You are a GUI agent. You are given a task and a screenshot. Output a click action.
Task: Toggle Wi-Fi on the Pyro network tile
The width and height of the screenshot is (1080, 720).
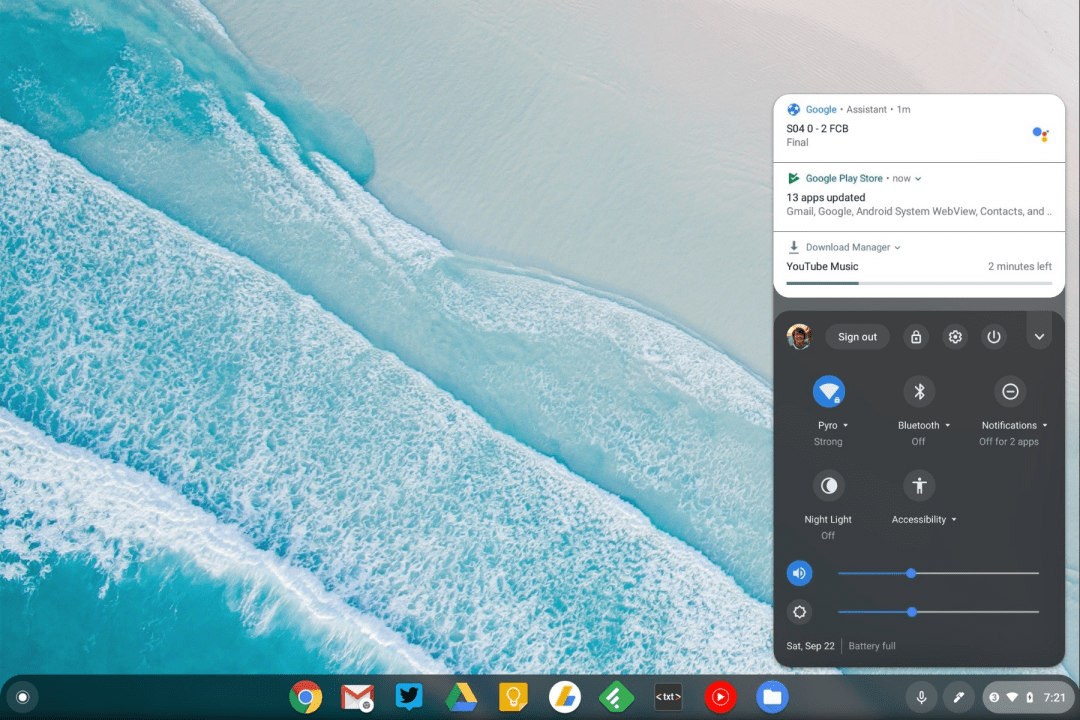(828, 391)
